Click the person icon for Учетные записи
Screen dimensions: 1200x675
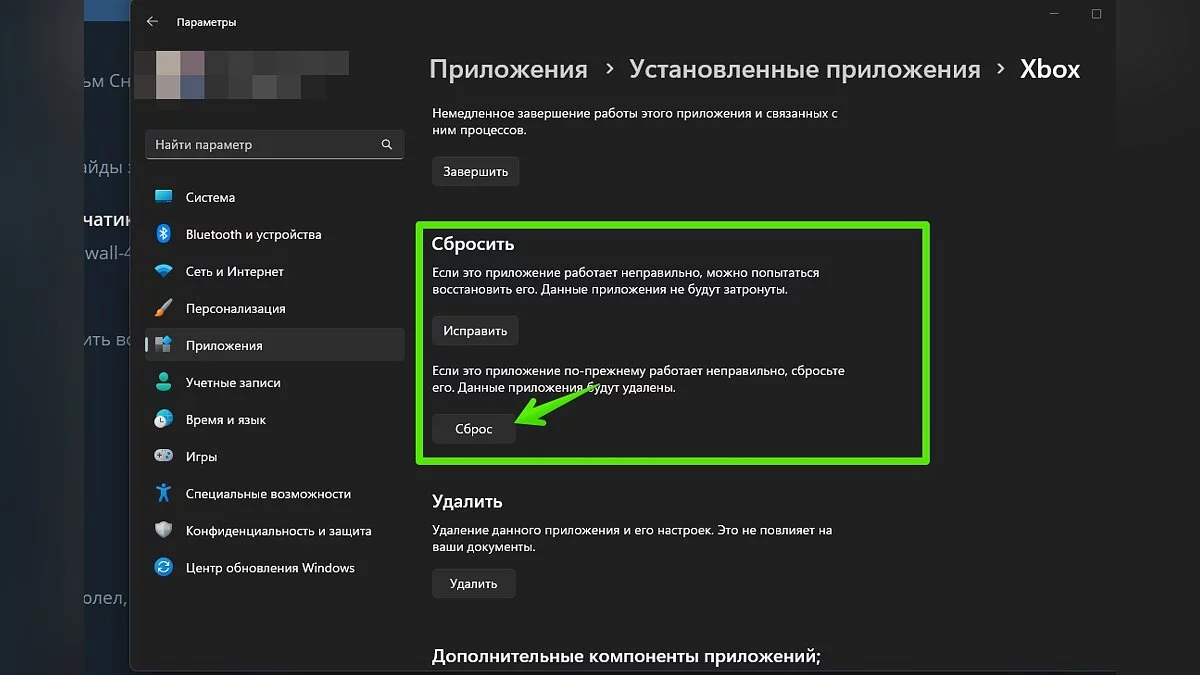click(x=164, y=382)
